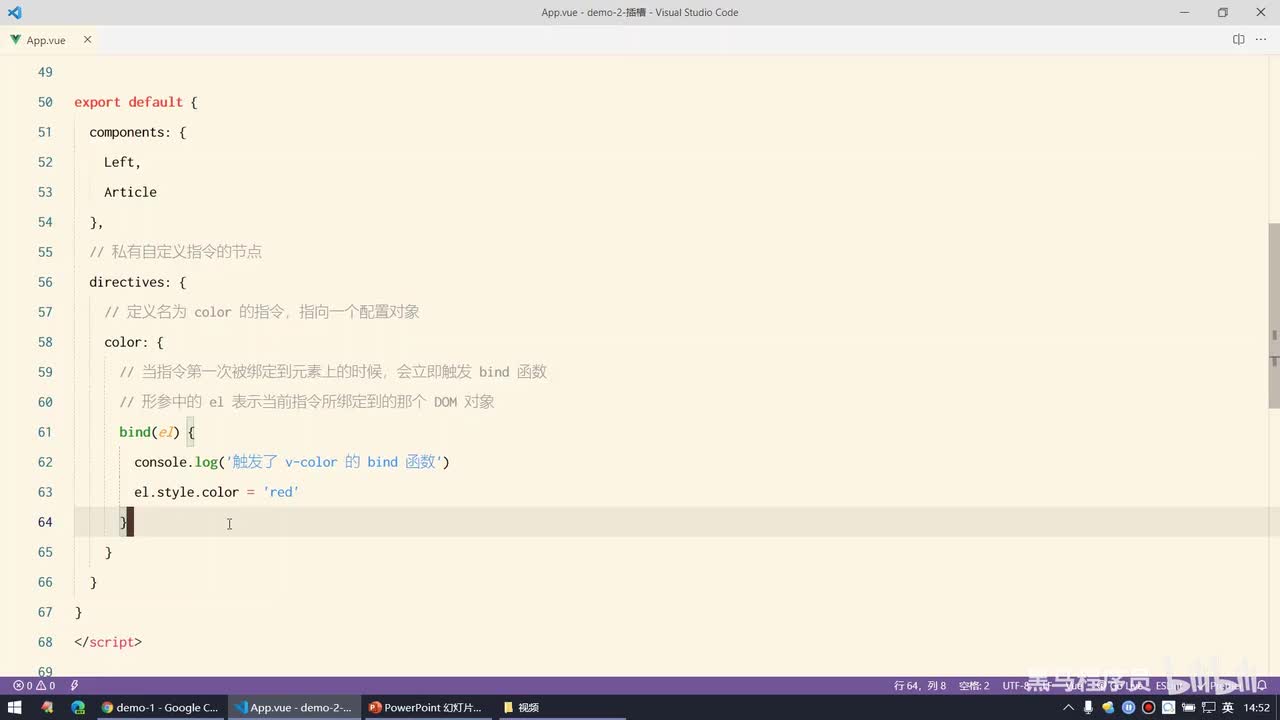This screenshot has height=720, width=1280.
Task: Toggle the 英 input method indicator
Action: tap(1227, 707)
